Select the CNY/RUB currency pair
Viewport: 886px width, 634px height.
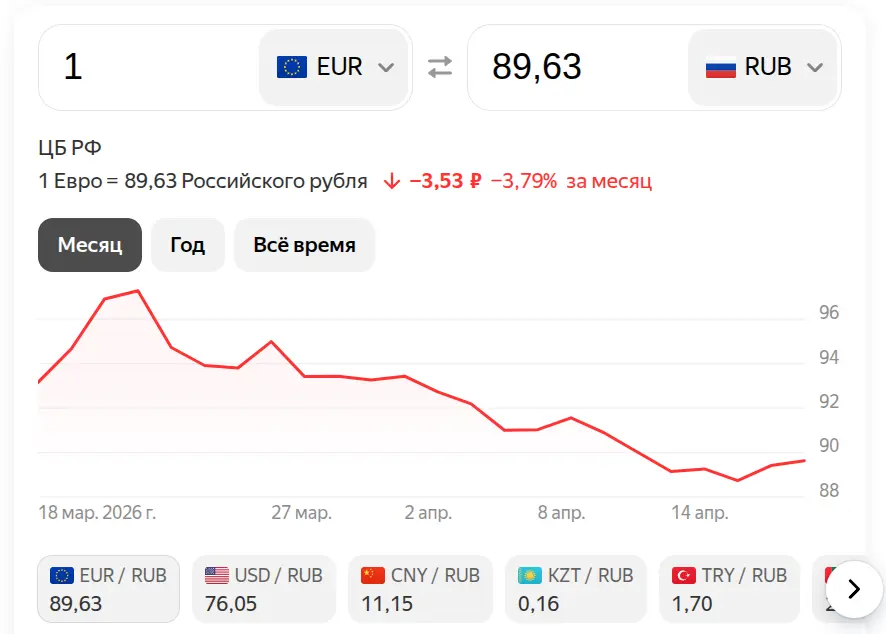(x=420, y=589)
